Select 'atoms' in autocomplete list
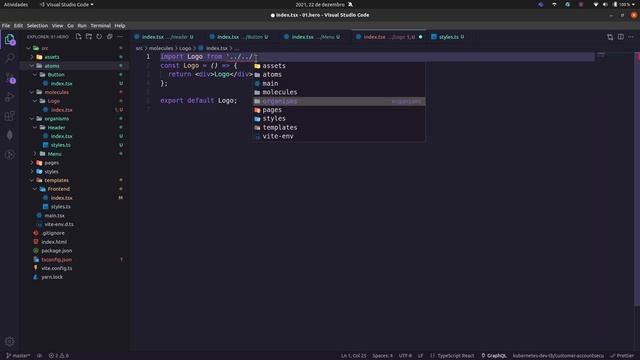Image resolution: width=640 pixels, height=360 pixels. click(339, 75)
